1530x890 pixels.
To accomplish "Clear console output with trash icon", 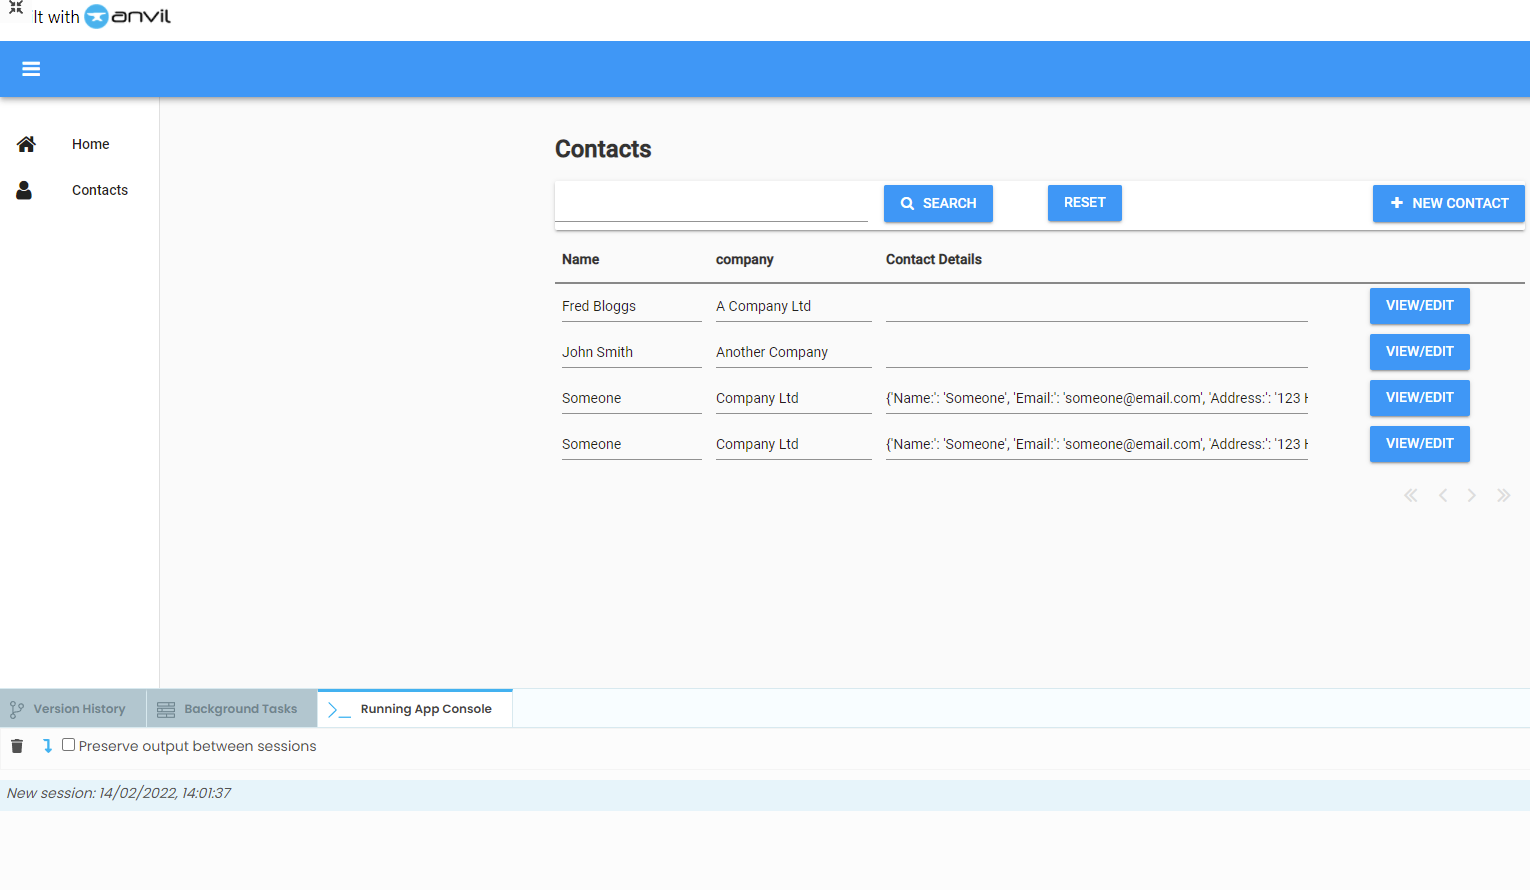I will (17, 746).
